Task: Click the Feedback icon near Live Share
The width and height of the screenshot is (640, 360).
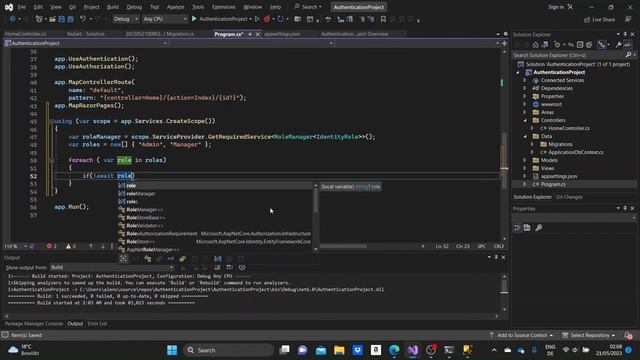Action: pyautogui.click(x=628, y=19)
